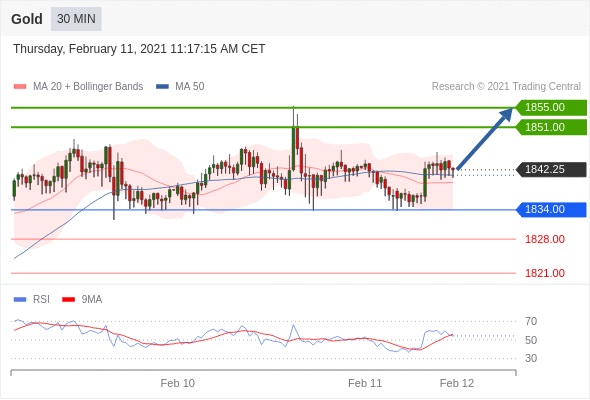Click the 1834.00 pivot price tag
This screenshot has height=400, width=590.
coord(551,210)
